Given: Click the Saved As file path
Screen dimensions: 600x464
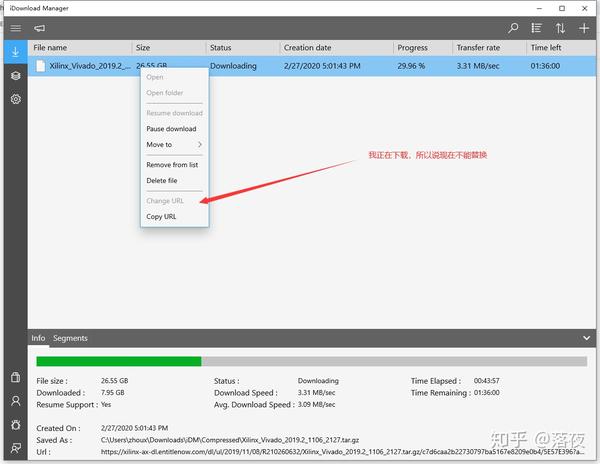Looking at the screenshot, I should click(x=230, y=440).
